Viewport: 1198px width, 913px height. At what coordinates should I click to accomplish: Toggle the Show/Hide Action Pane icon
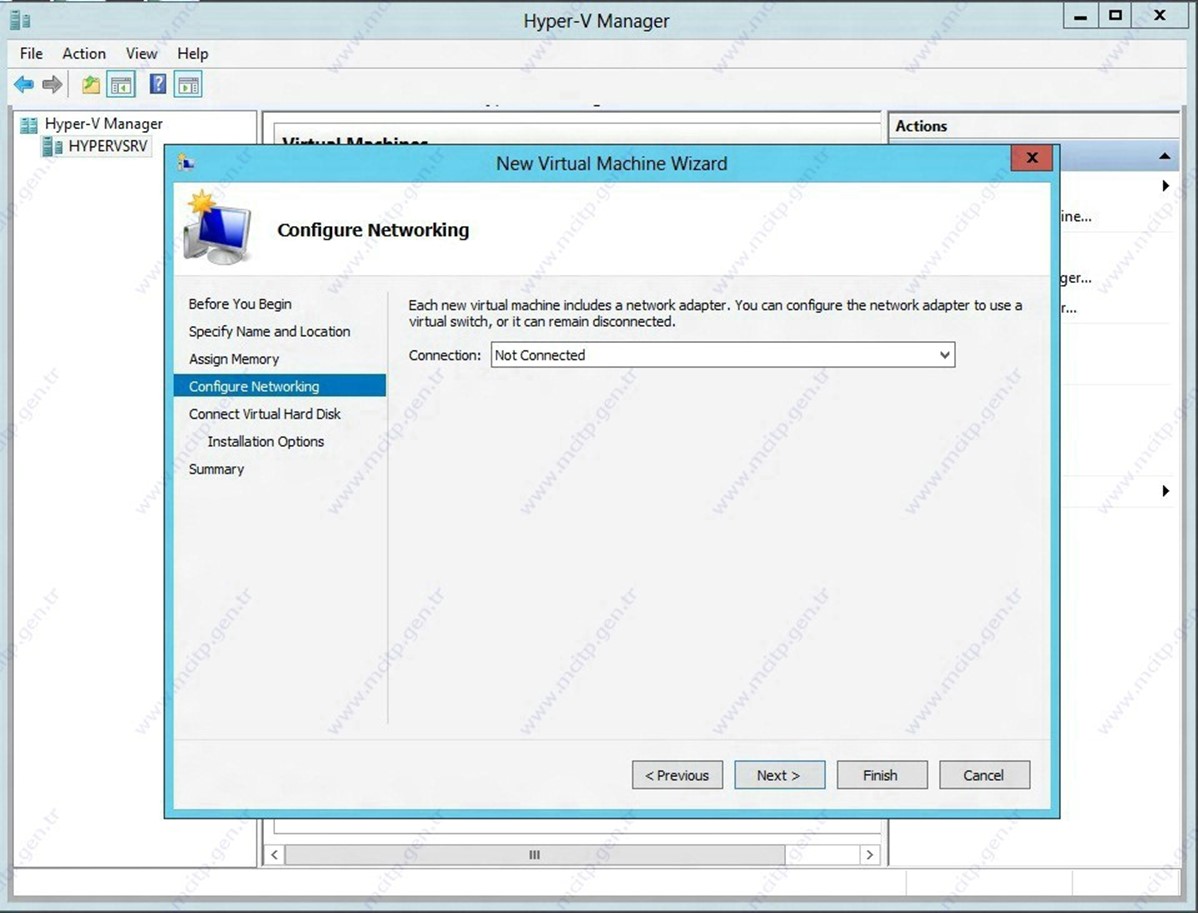tap(188, 84)
